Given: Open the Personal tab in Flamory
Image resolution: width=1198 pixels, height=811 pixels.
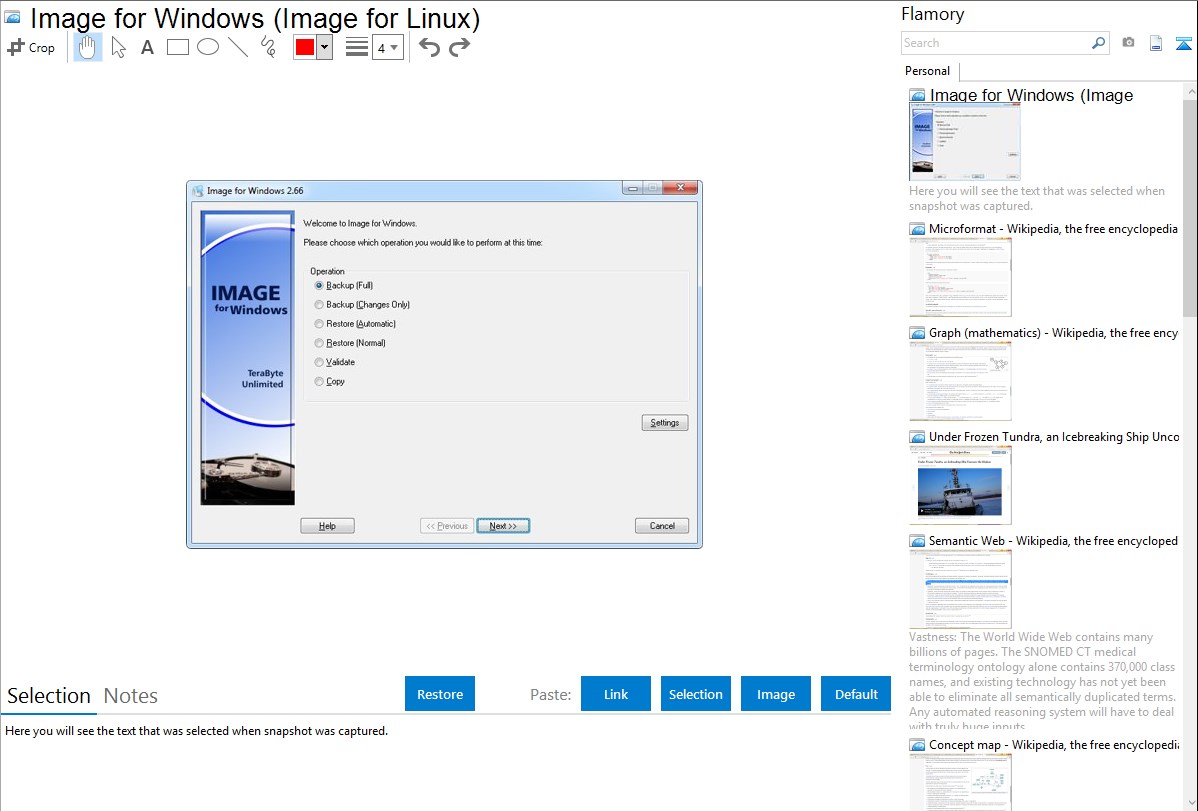Looking at the screenshot, I should coord(928,71).
